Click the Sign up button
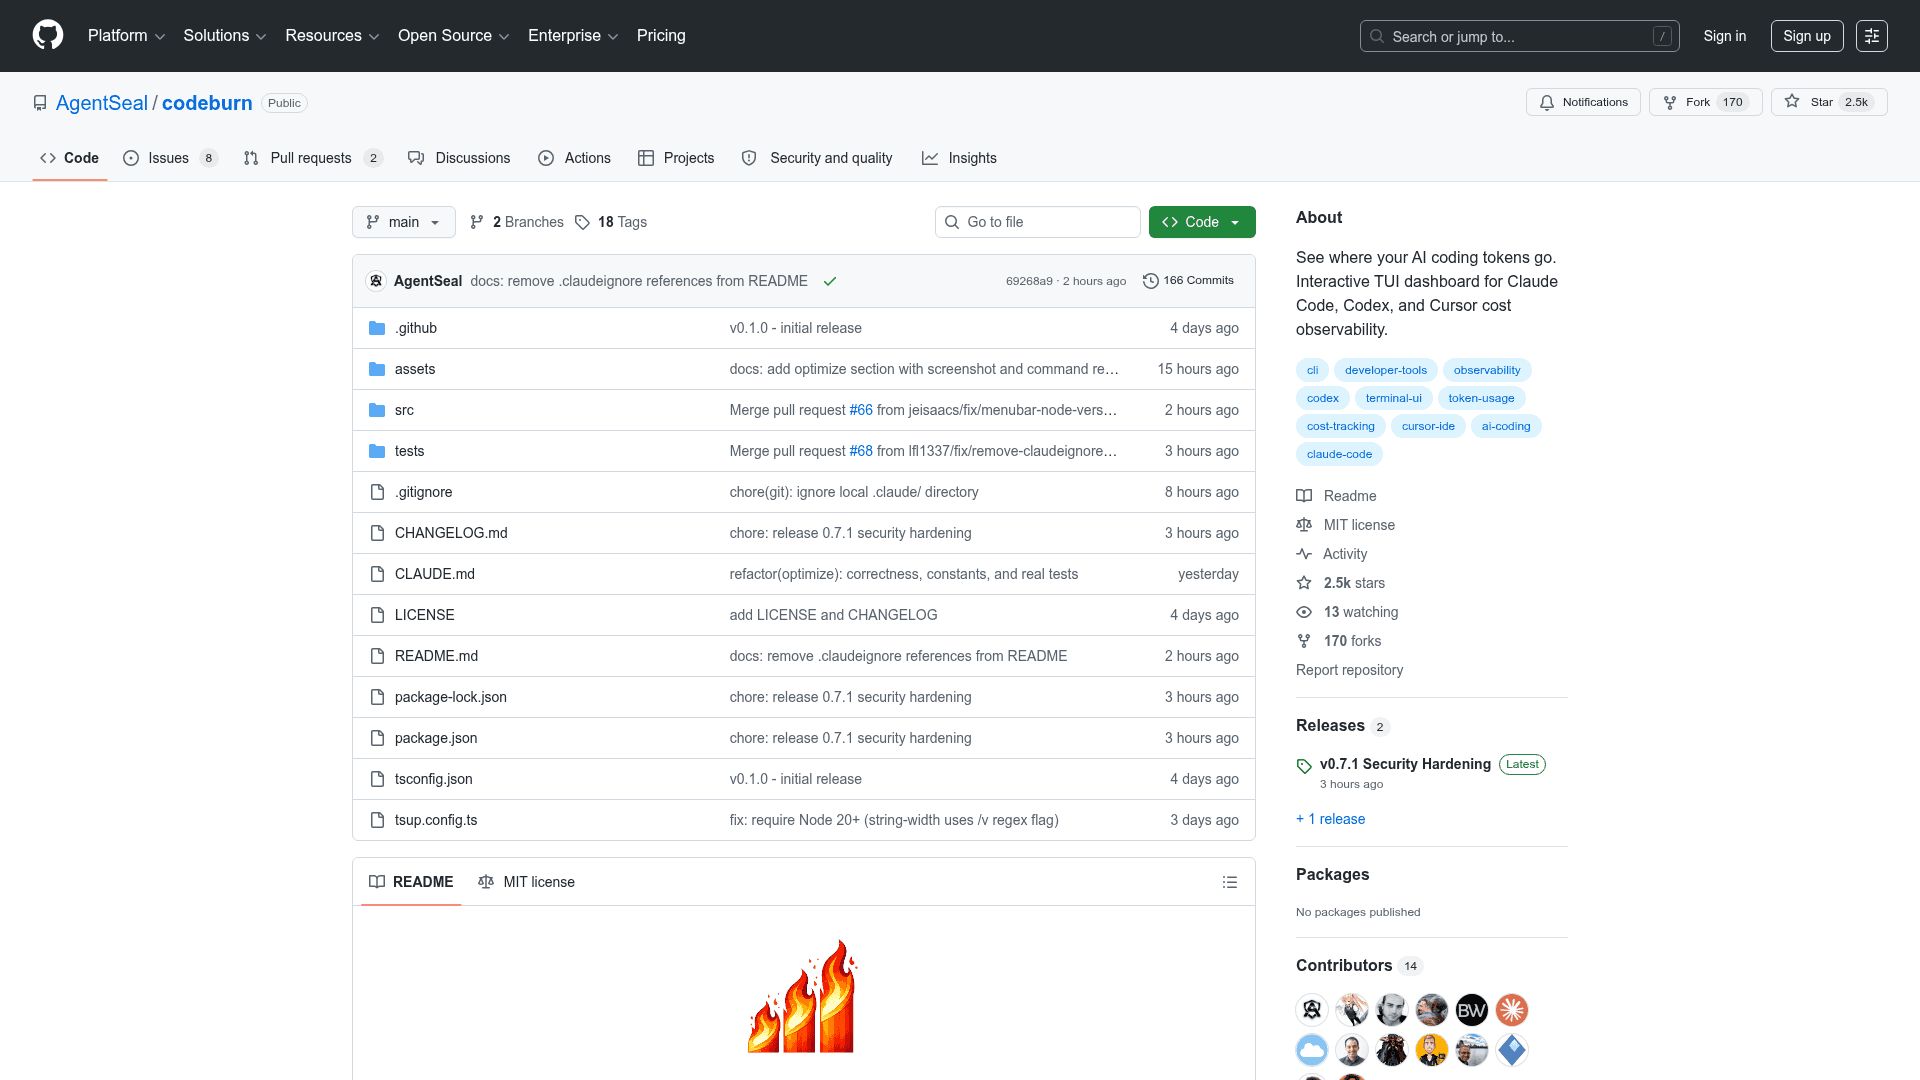The image size is (1920, 1080). [x=1806, y=35]
